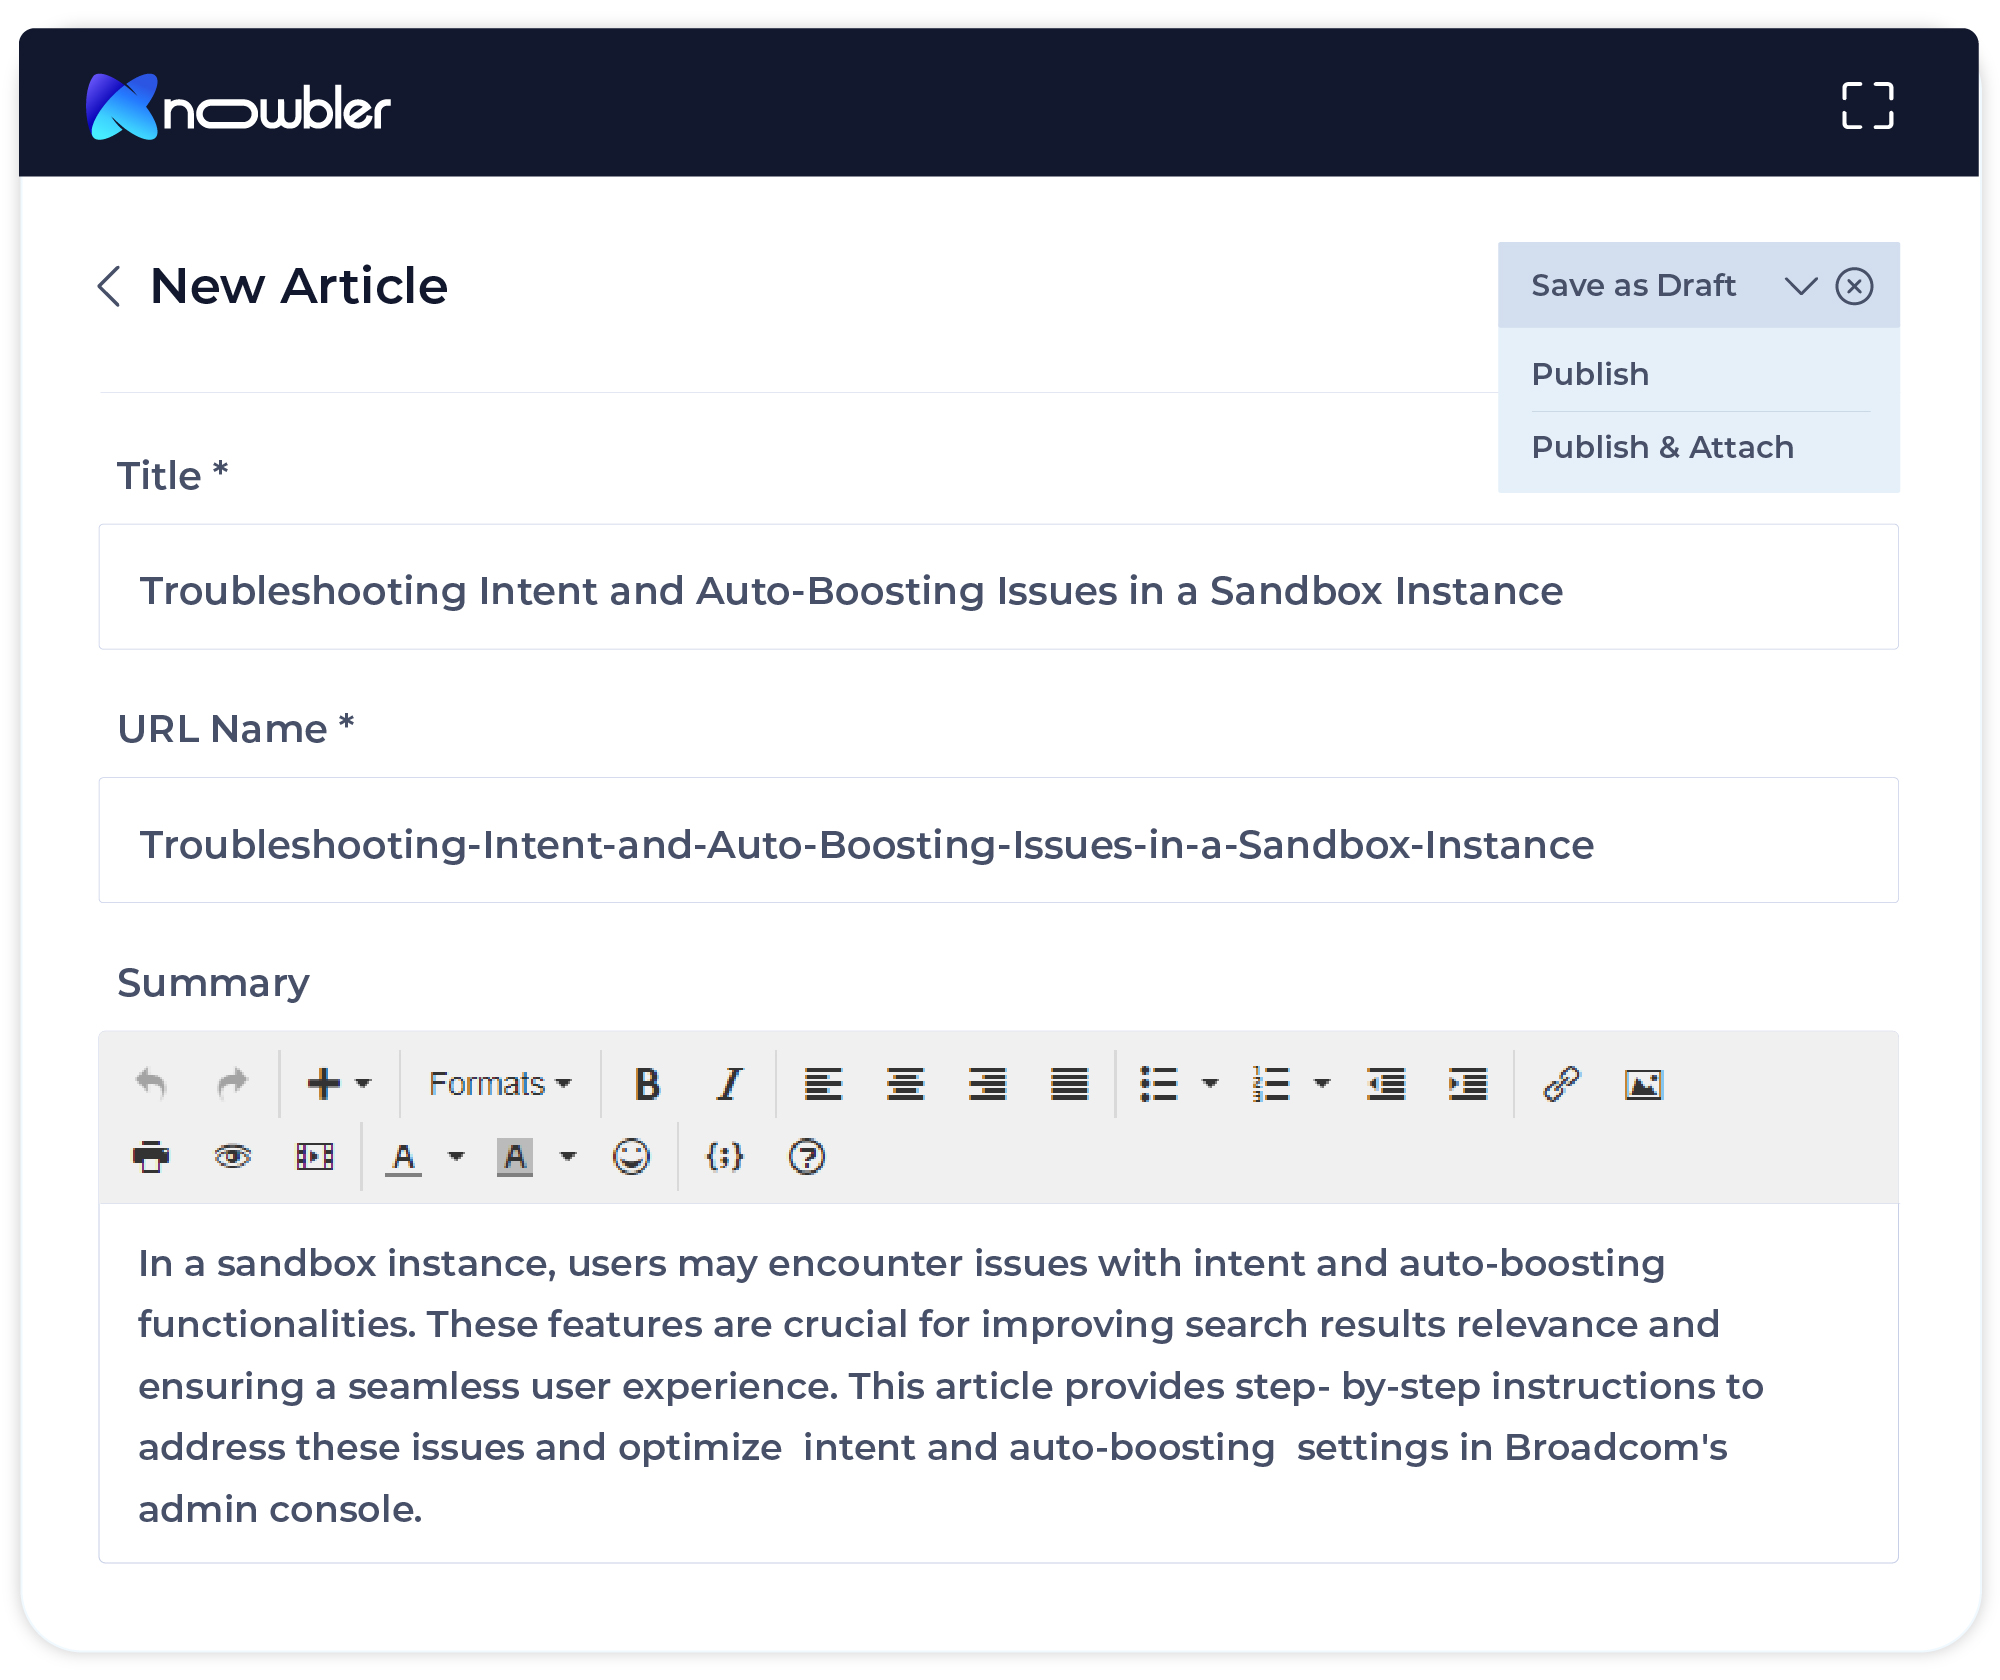Insert an image with picture icon
This screenshot has width=2000, height=1680.
(x=1643, y=1084)
